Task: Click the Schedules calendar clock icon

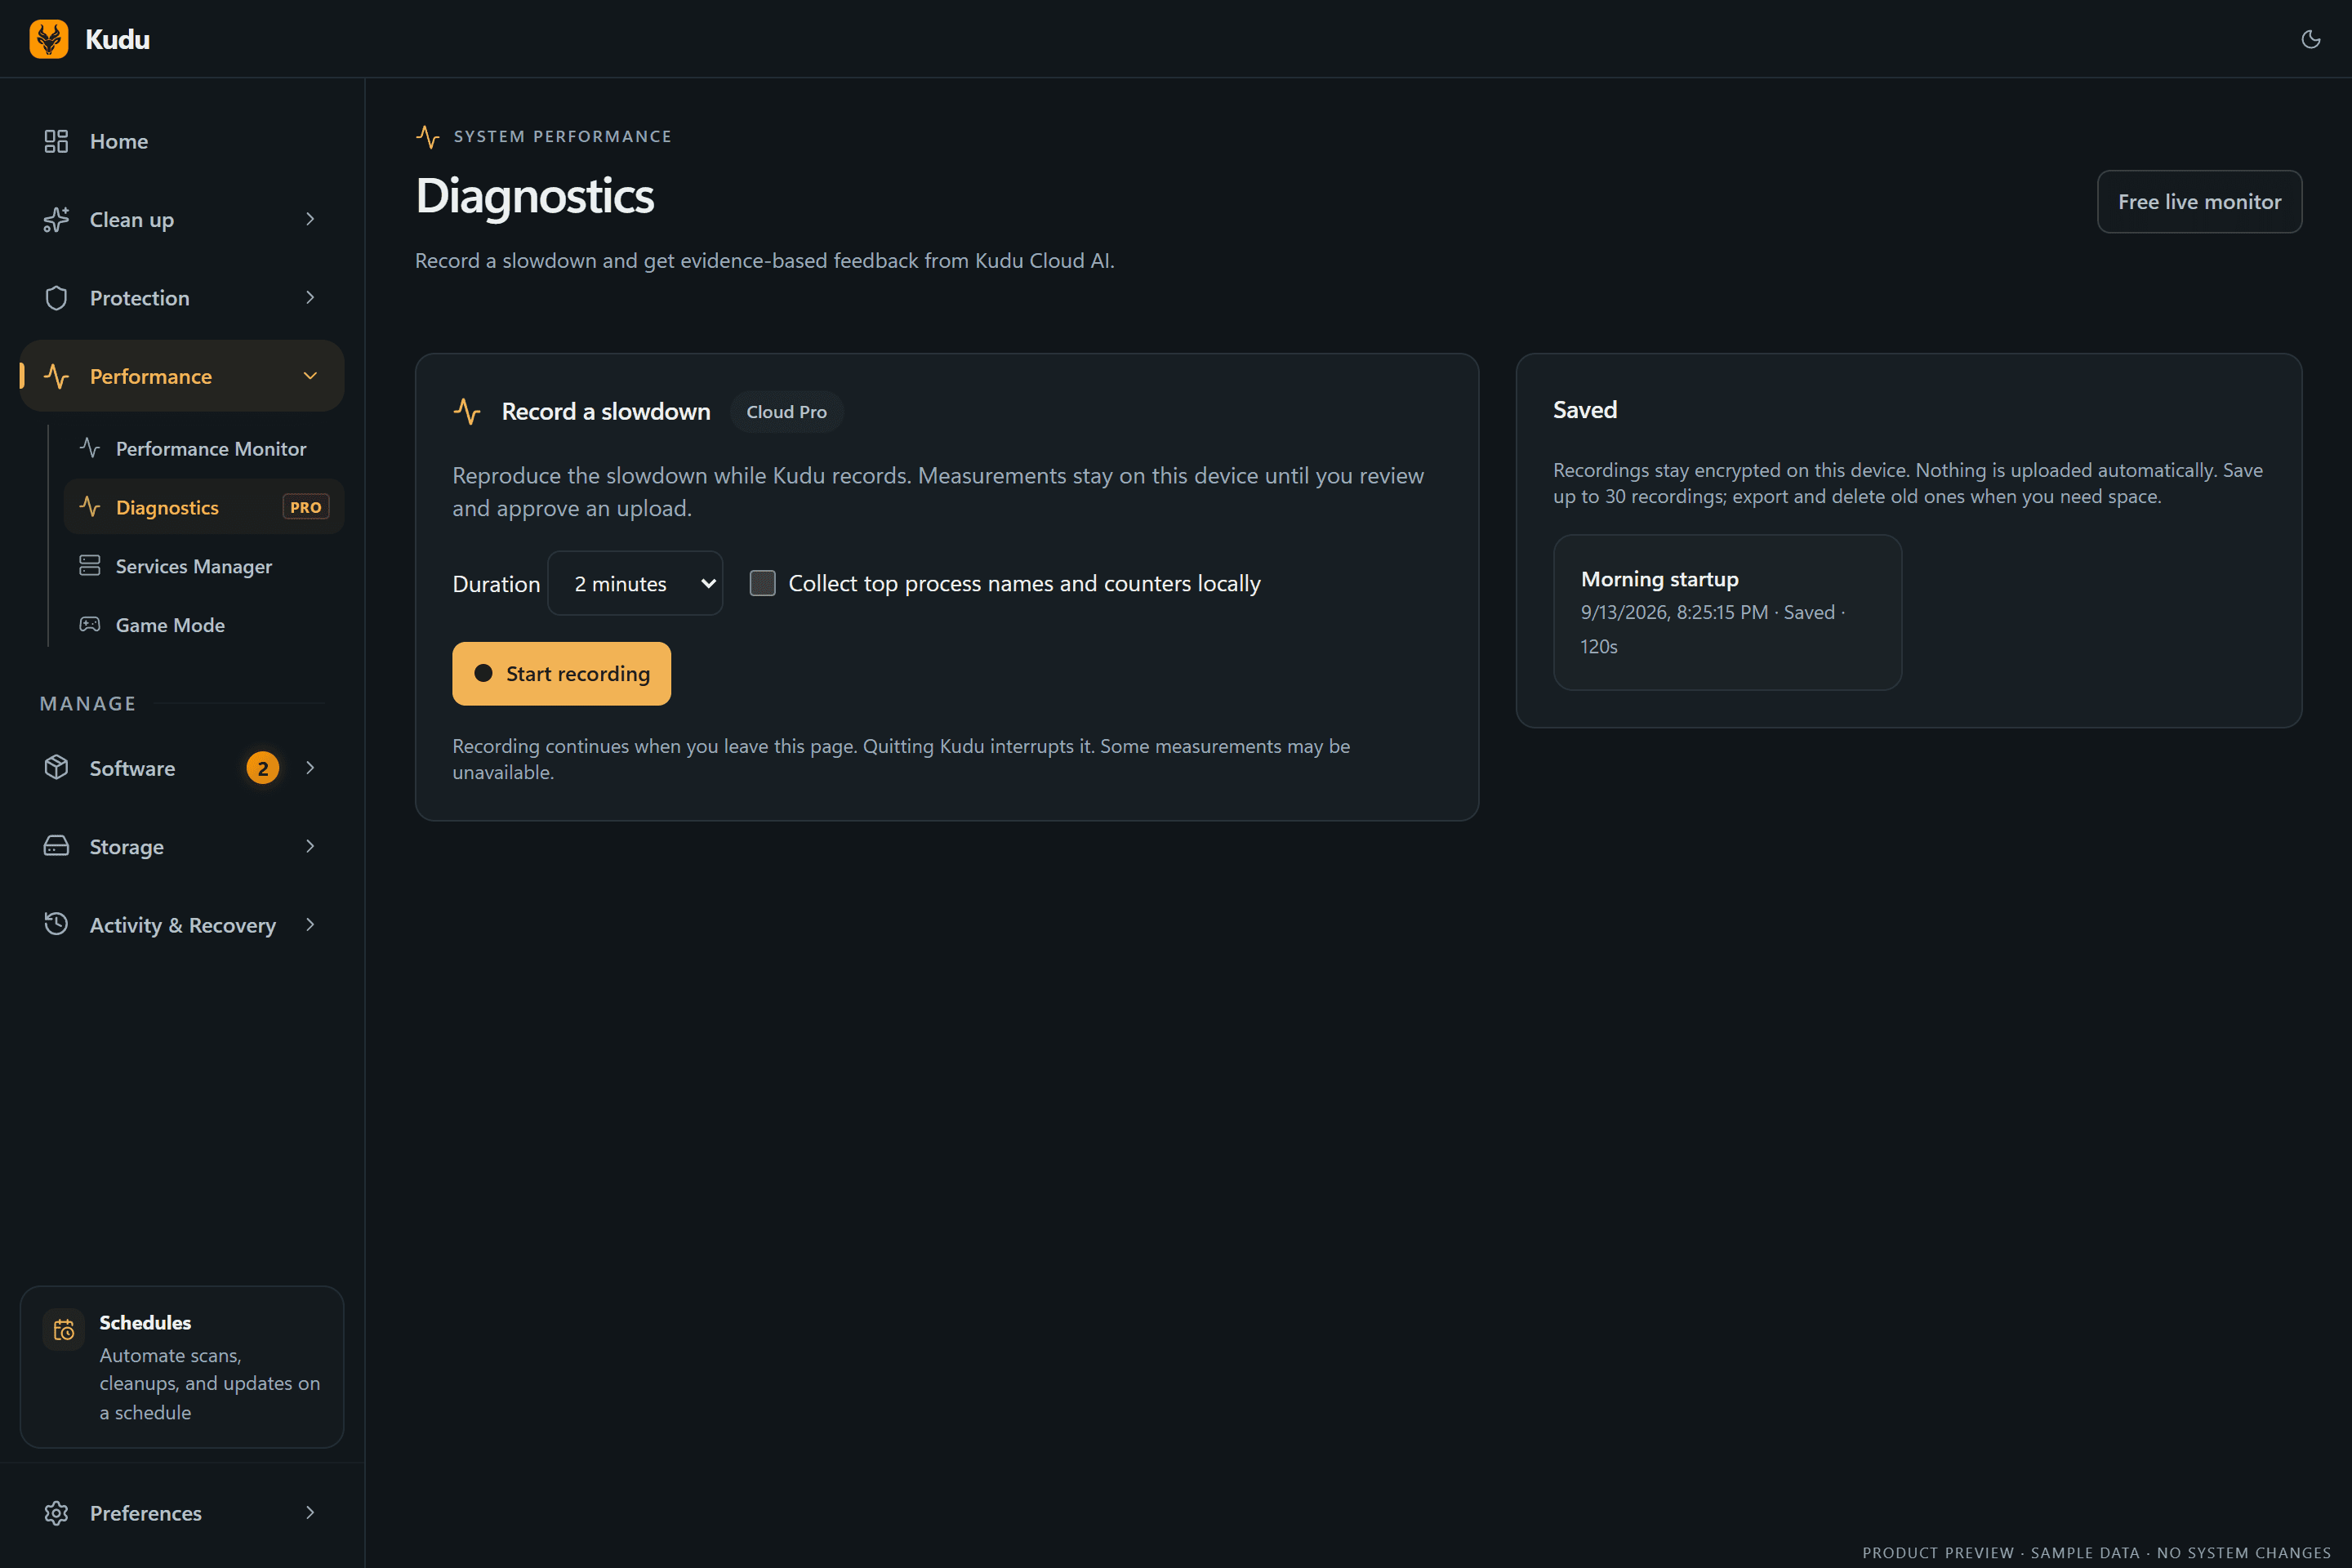Action: click(x=64, y=1329)
